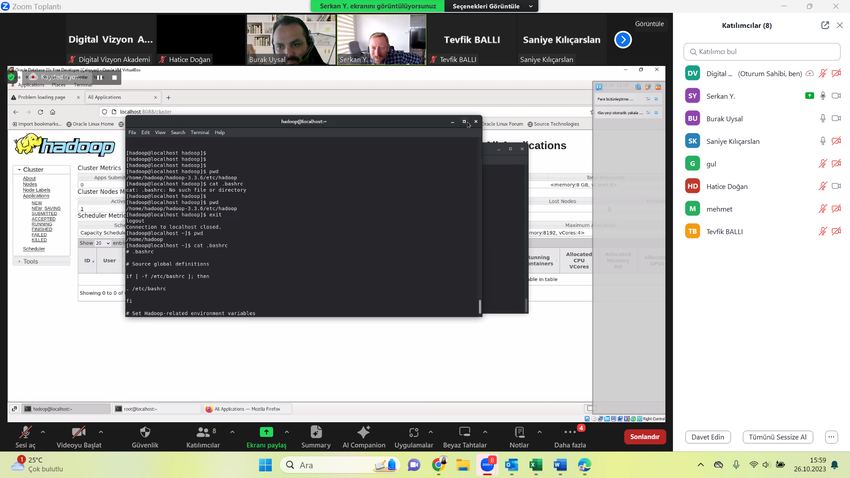Expand the arrow next to Katılımcılar
This screenshot has height=478, width=850.
click(x=232, y=432)
